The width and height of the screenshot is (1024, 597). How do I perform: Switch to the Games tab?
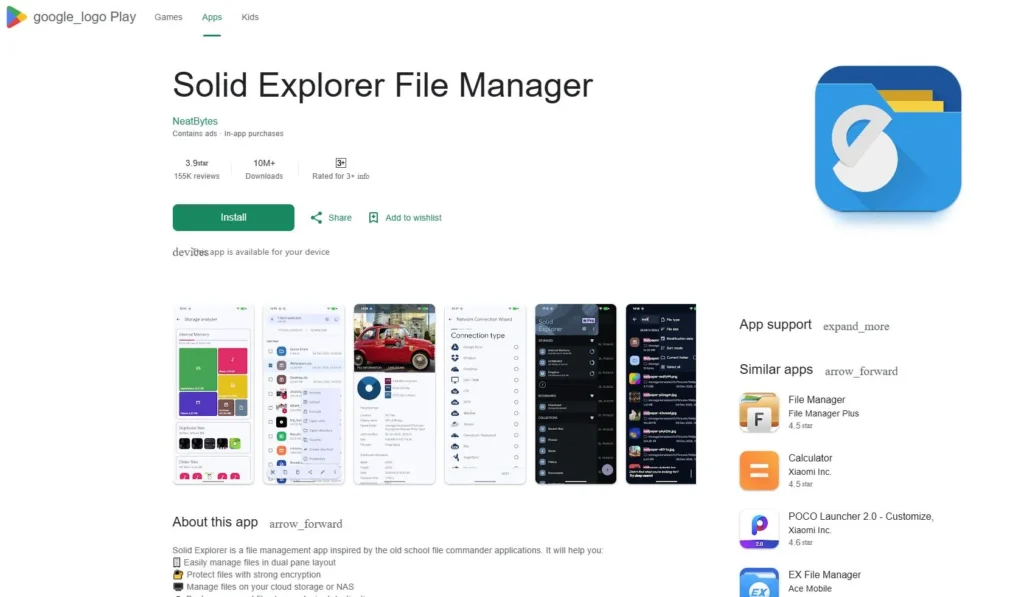[168, 16]
